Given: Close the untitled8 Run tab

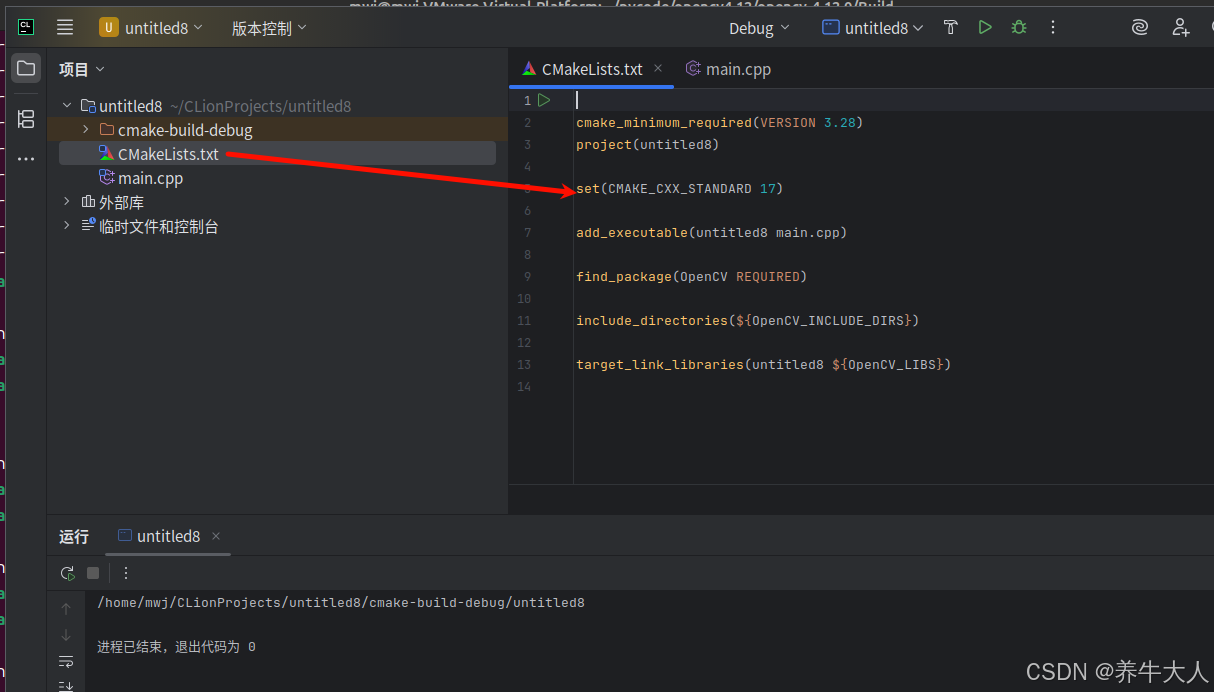Looking at the screenshot, I should pos(216,536).
